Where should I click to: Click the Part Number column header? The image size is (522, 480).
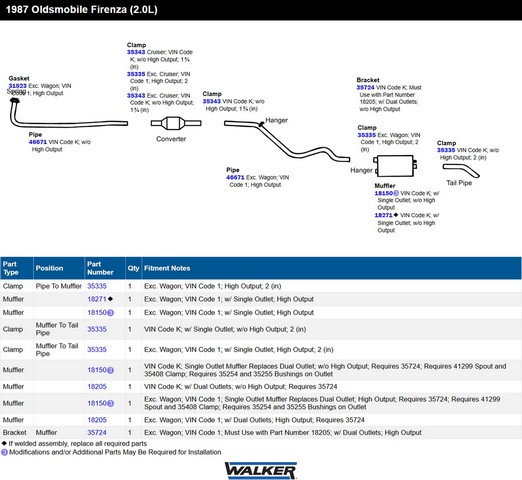pyautogui.click(x=105, y=268)
